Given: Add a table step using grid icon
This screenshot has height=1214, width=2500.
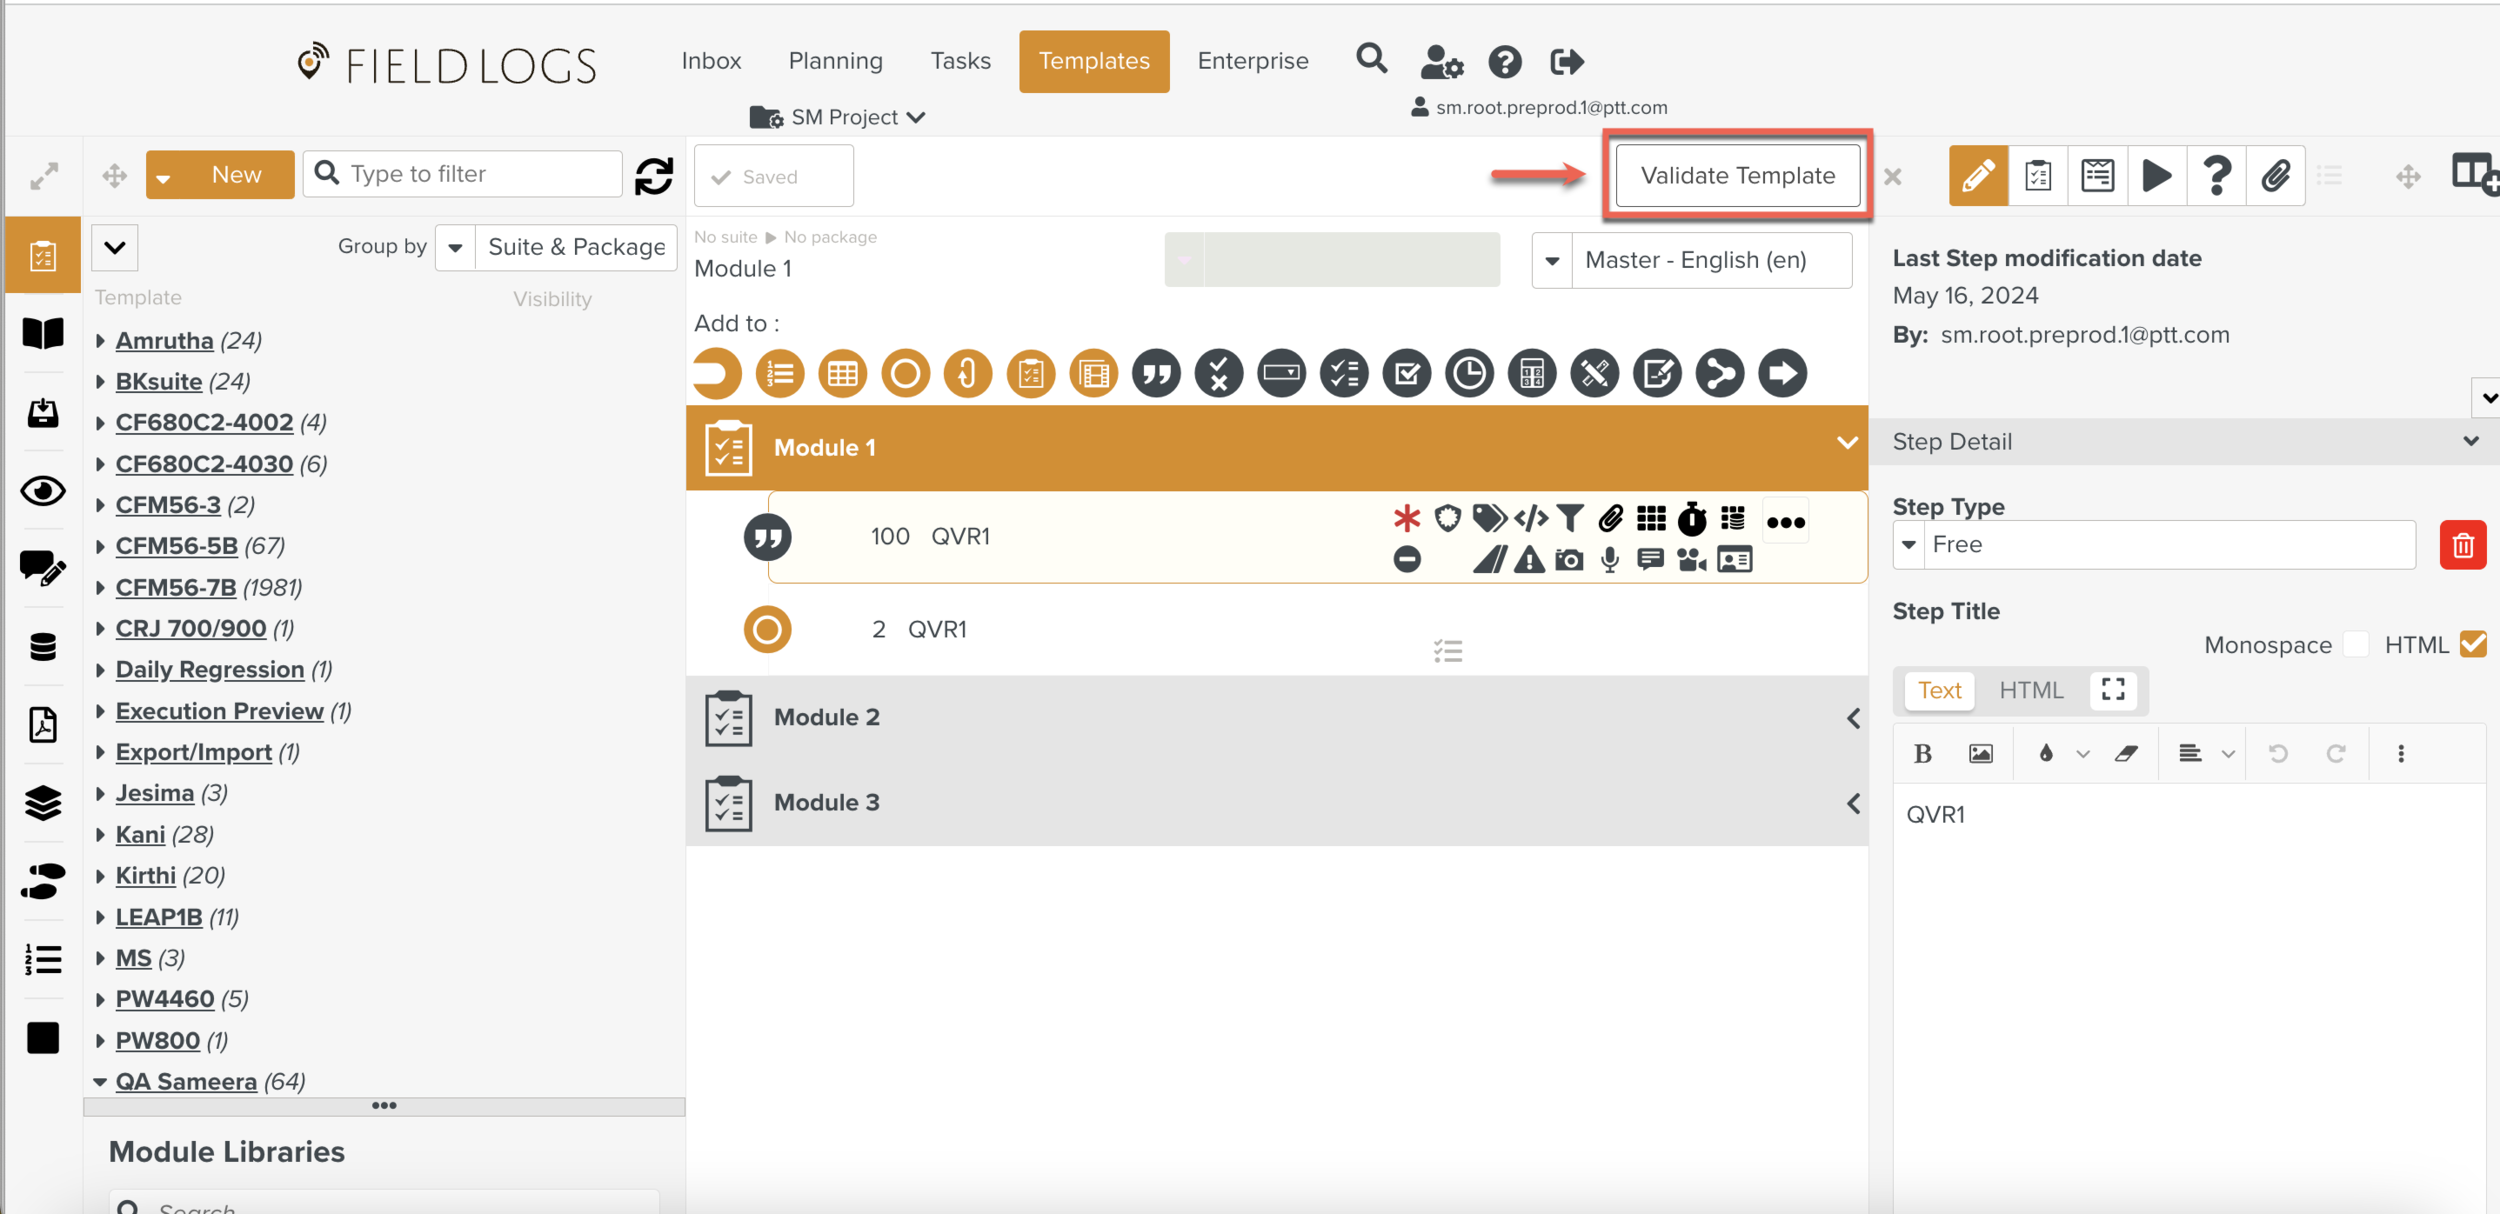Looking at the screenshot, I should point(842,374).
